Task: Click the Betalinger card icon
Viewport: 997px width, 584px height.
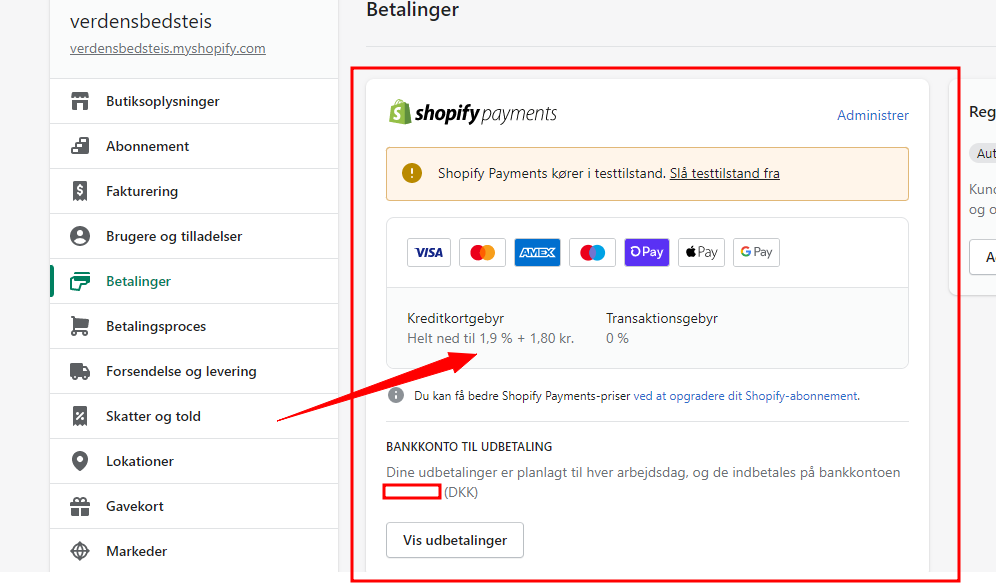Action: click(x=79, y=281)
